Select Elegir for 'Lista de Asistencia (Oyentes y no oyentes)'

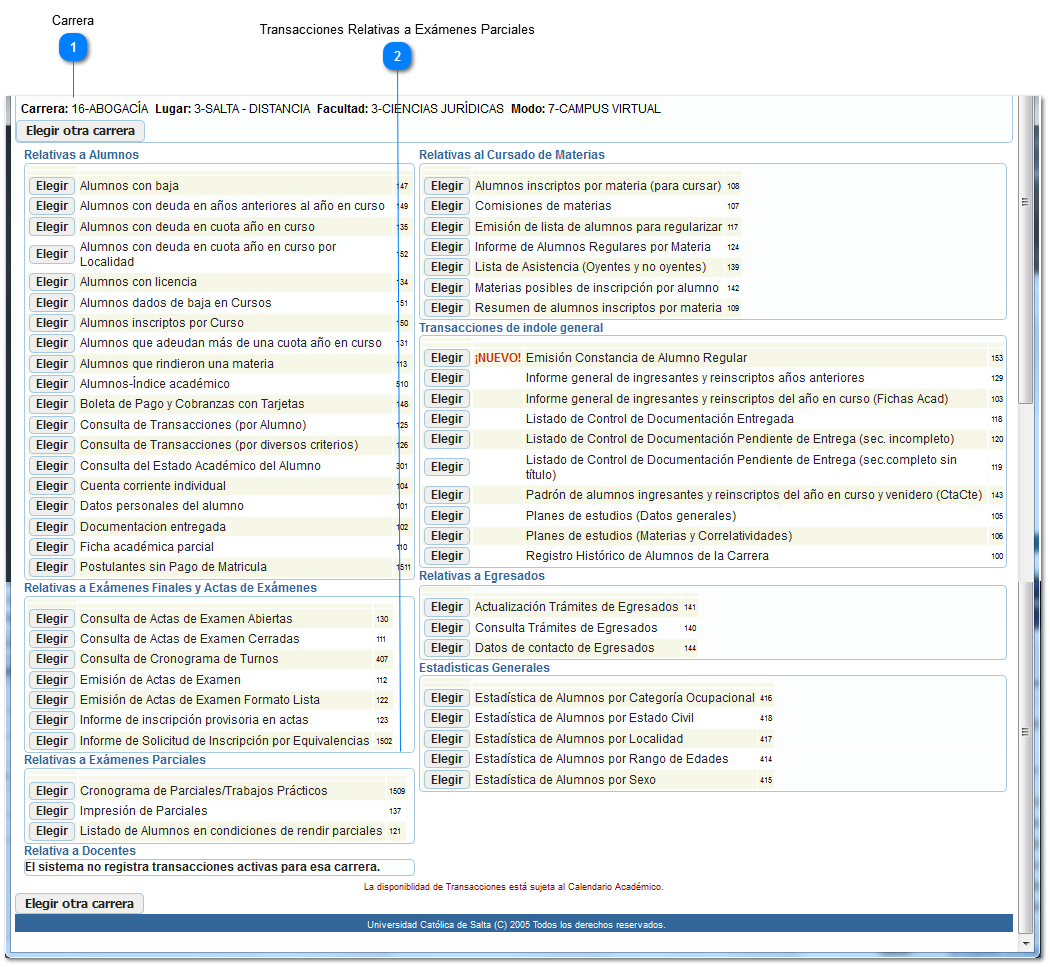pos(447,267)
